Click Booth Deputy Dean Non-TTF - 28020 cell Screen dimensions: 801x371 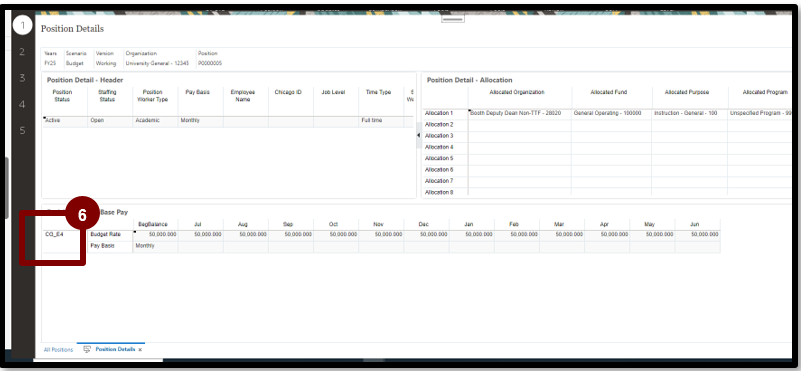pyautogui.click(x=520, y=113)
